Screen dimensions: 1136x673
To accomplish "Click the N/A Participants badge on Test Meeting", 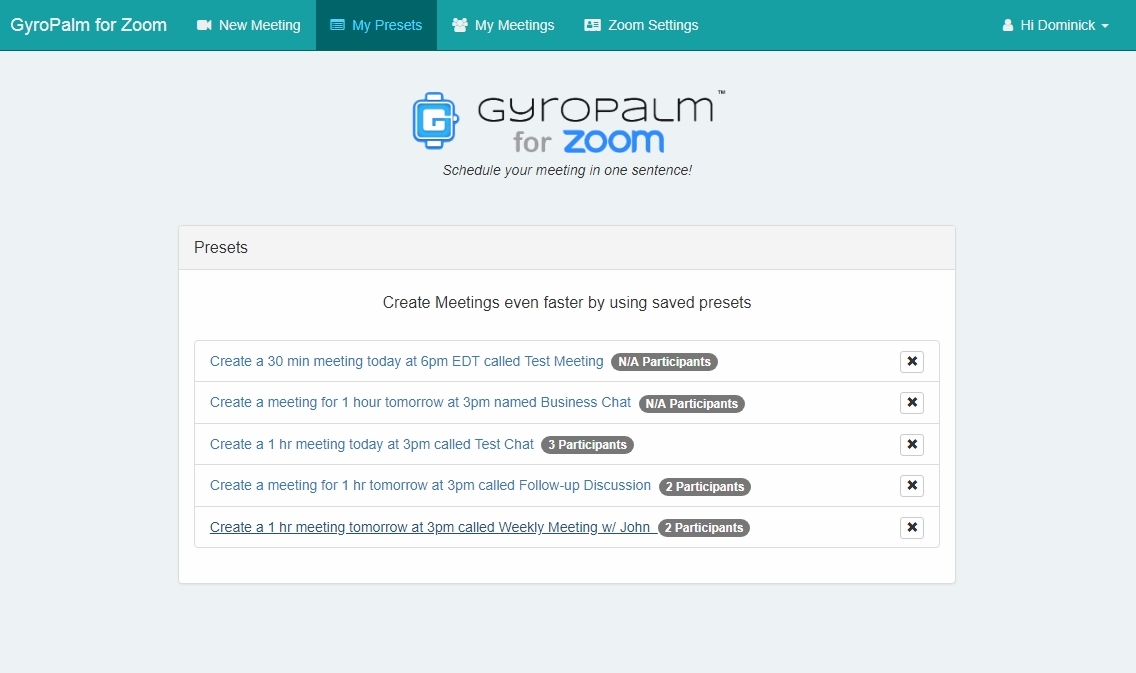I will coord(664,362).
